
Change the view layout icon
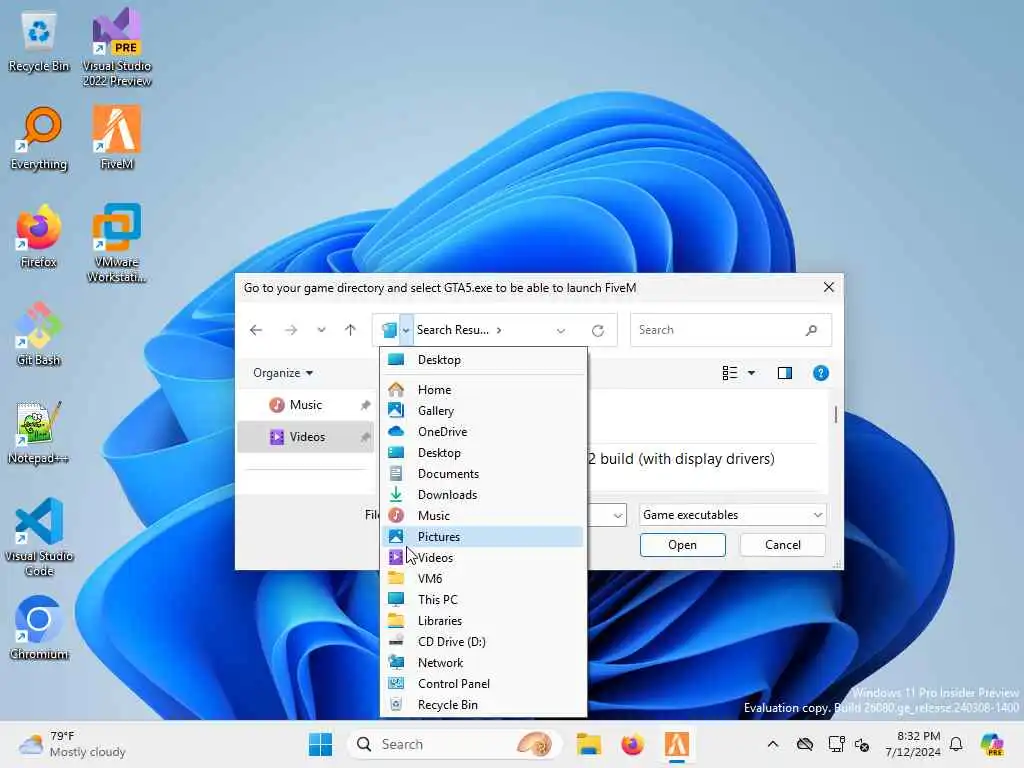[729, 373]
